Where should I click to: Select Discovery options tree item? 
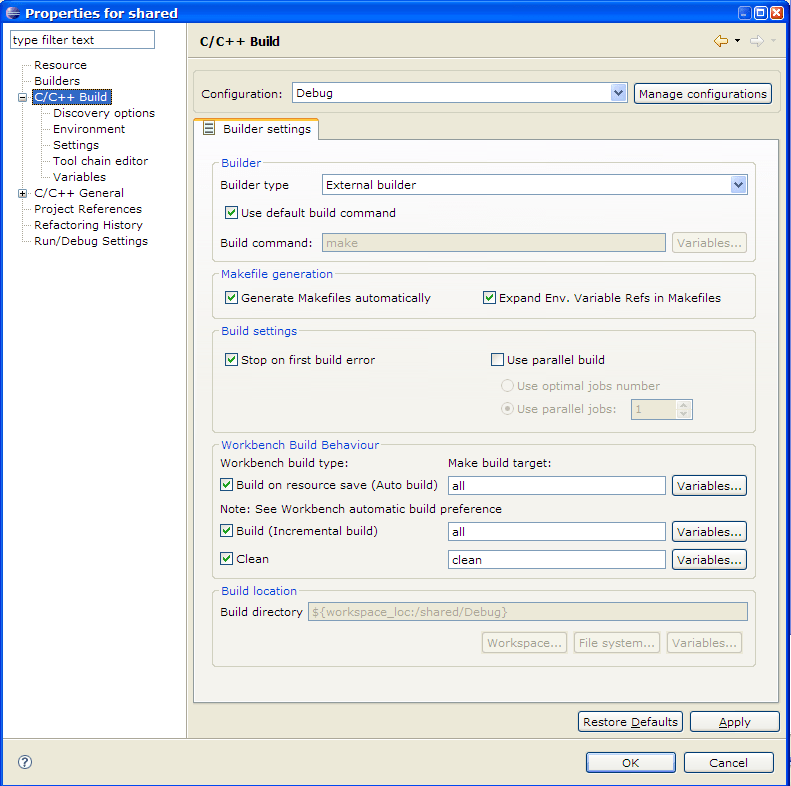104,113
